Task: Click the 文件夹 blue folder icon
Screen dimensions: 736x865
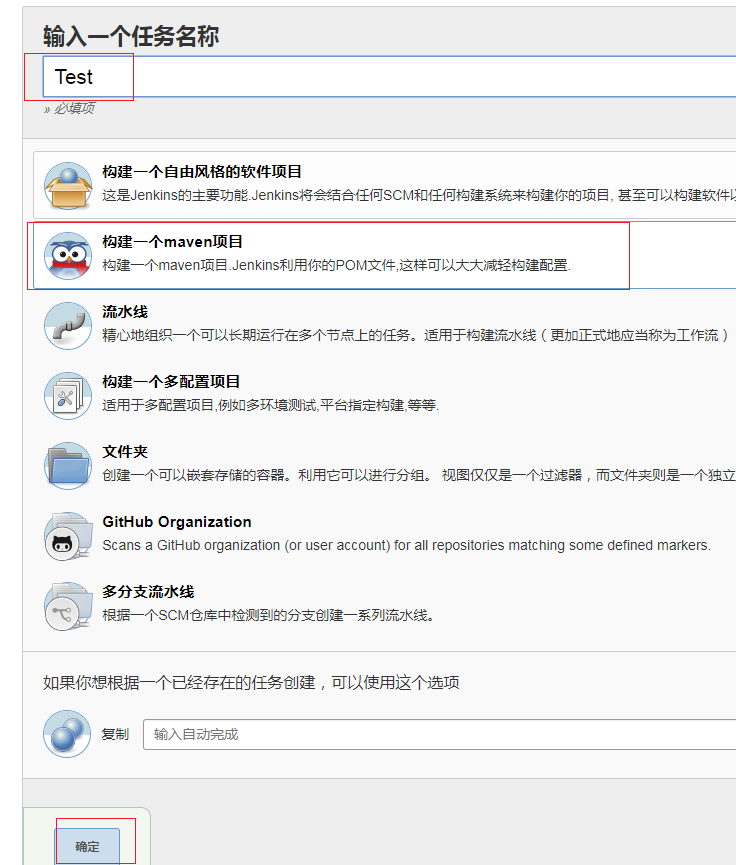Action: [x=68, y=466]
